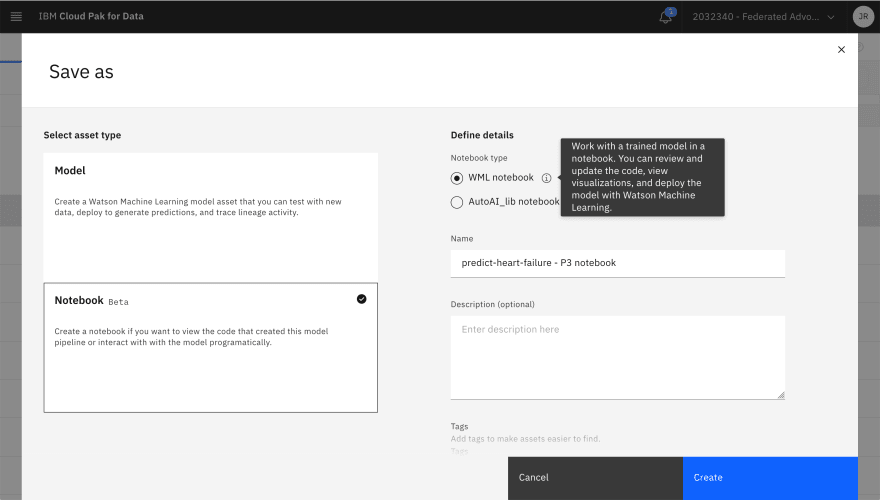
Task: Click 'Add tags to make assets easier to find.'
Action: pos(525,439)
